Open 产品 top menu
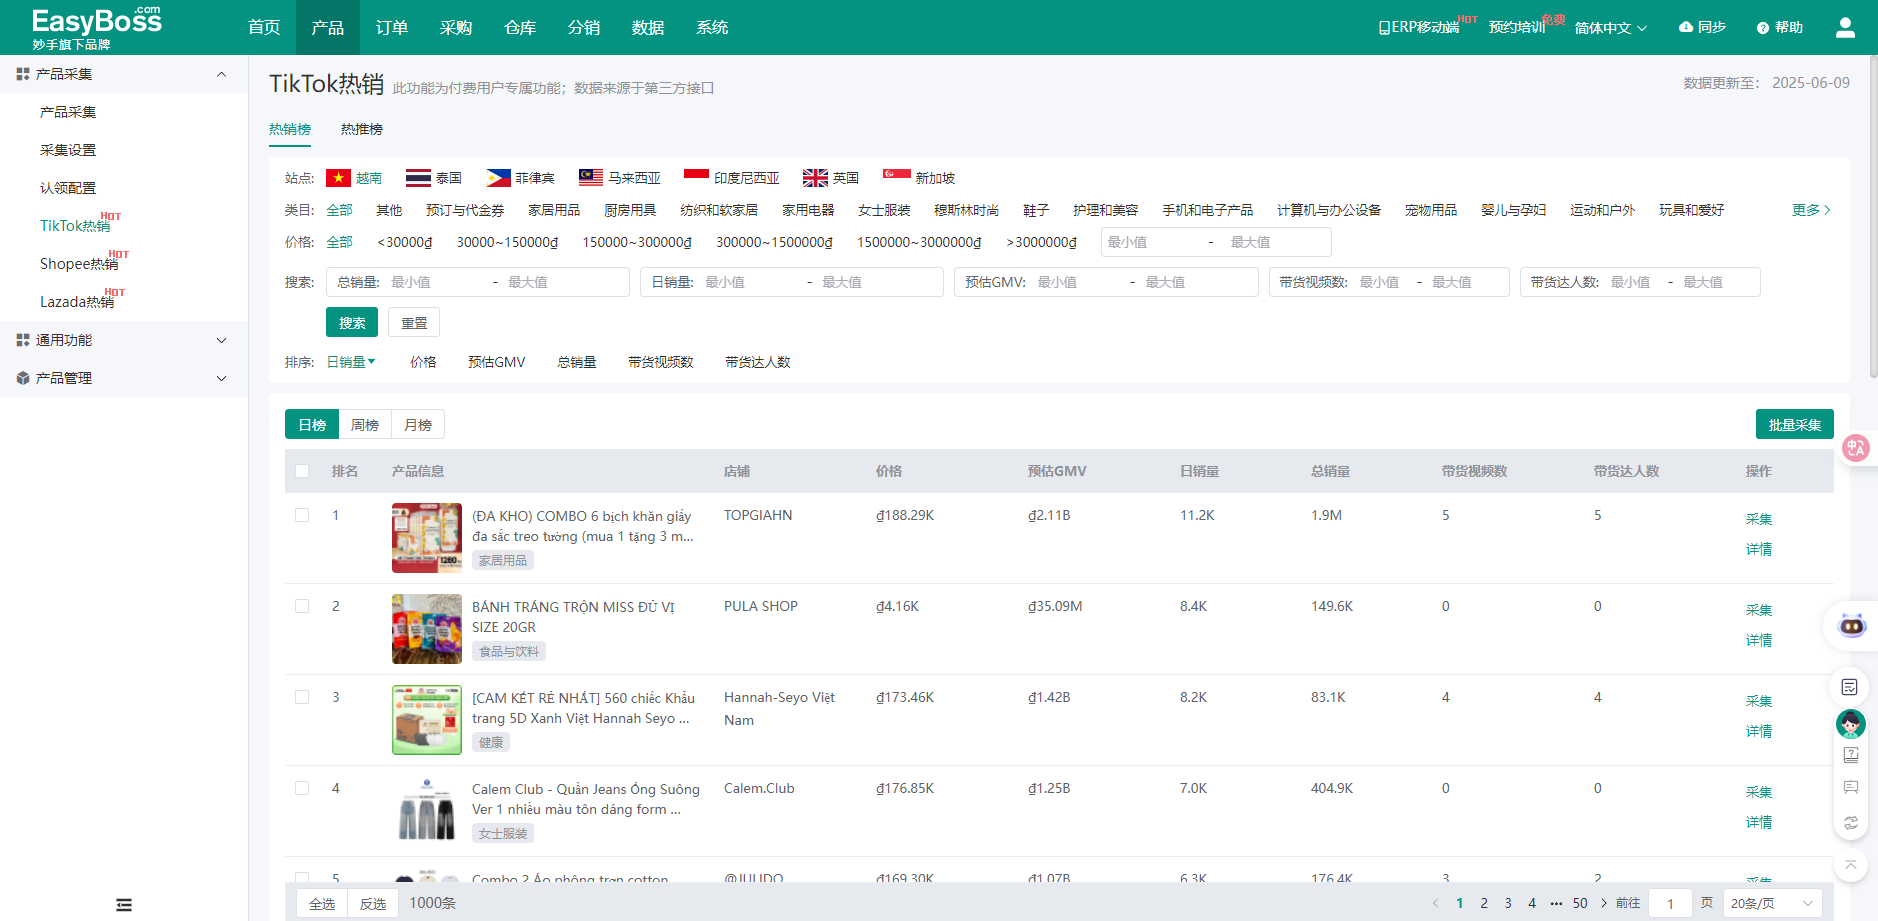 pyautogui.click(x=328, y=27)
